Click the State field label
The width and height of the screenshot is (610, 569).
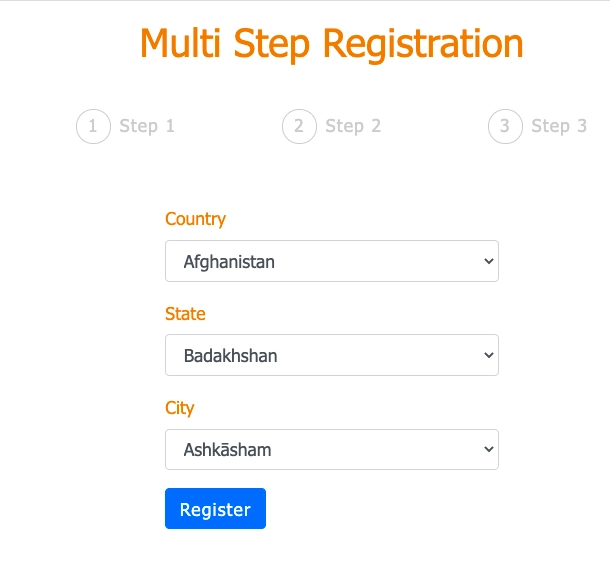click(185, 314)
